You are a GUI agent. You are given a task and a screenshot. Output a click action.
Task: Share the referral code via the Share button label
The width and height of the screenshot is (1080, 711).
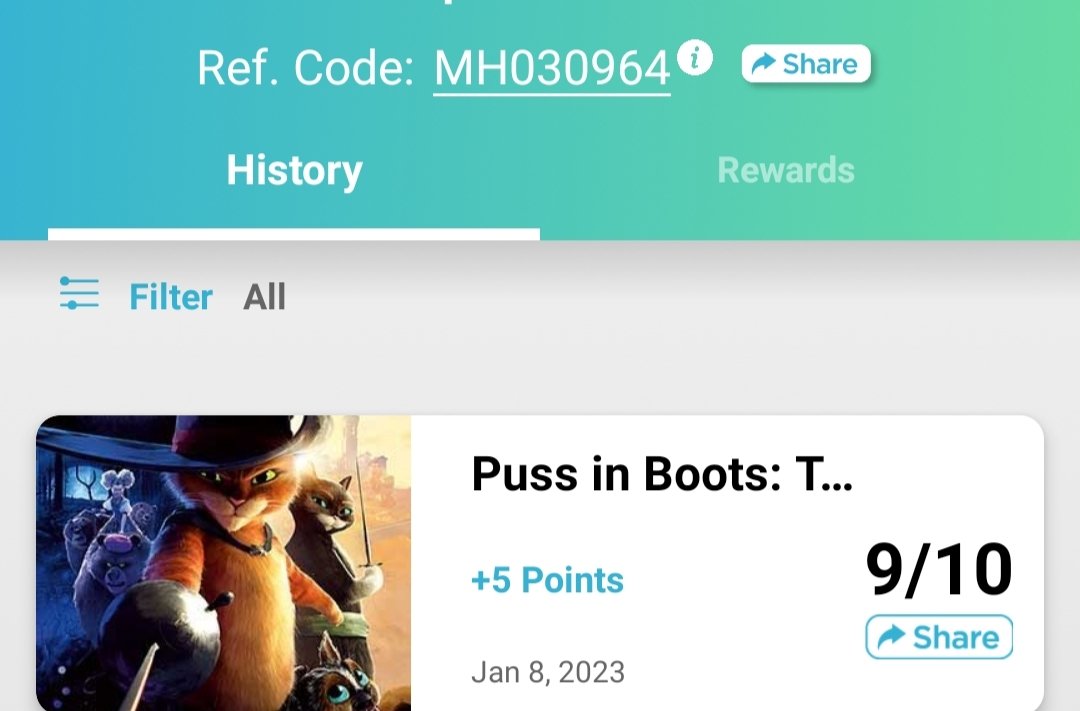click(820, 64)
